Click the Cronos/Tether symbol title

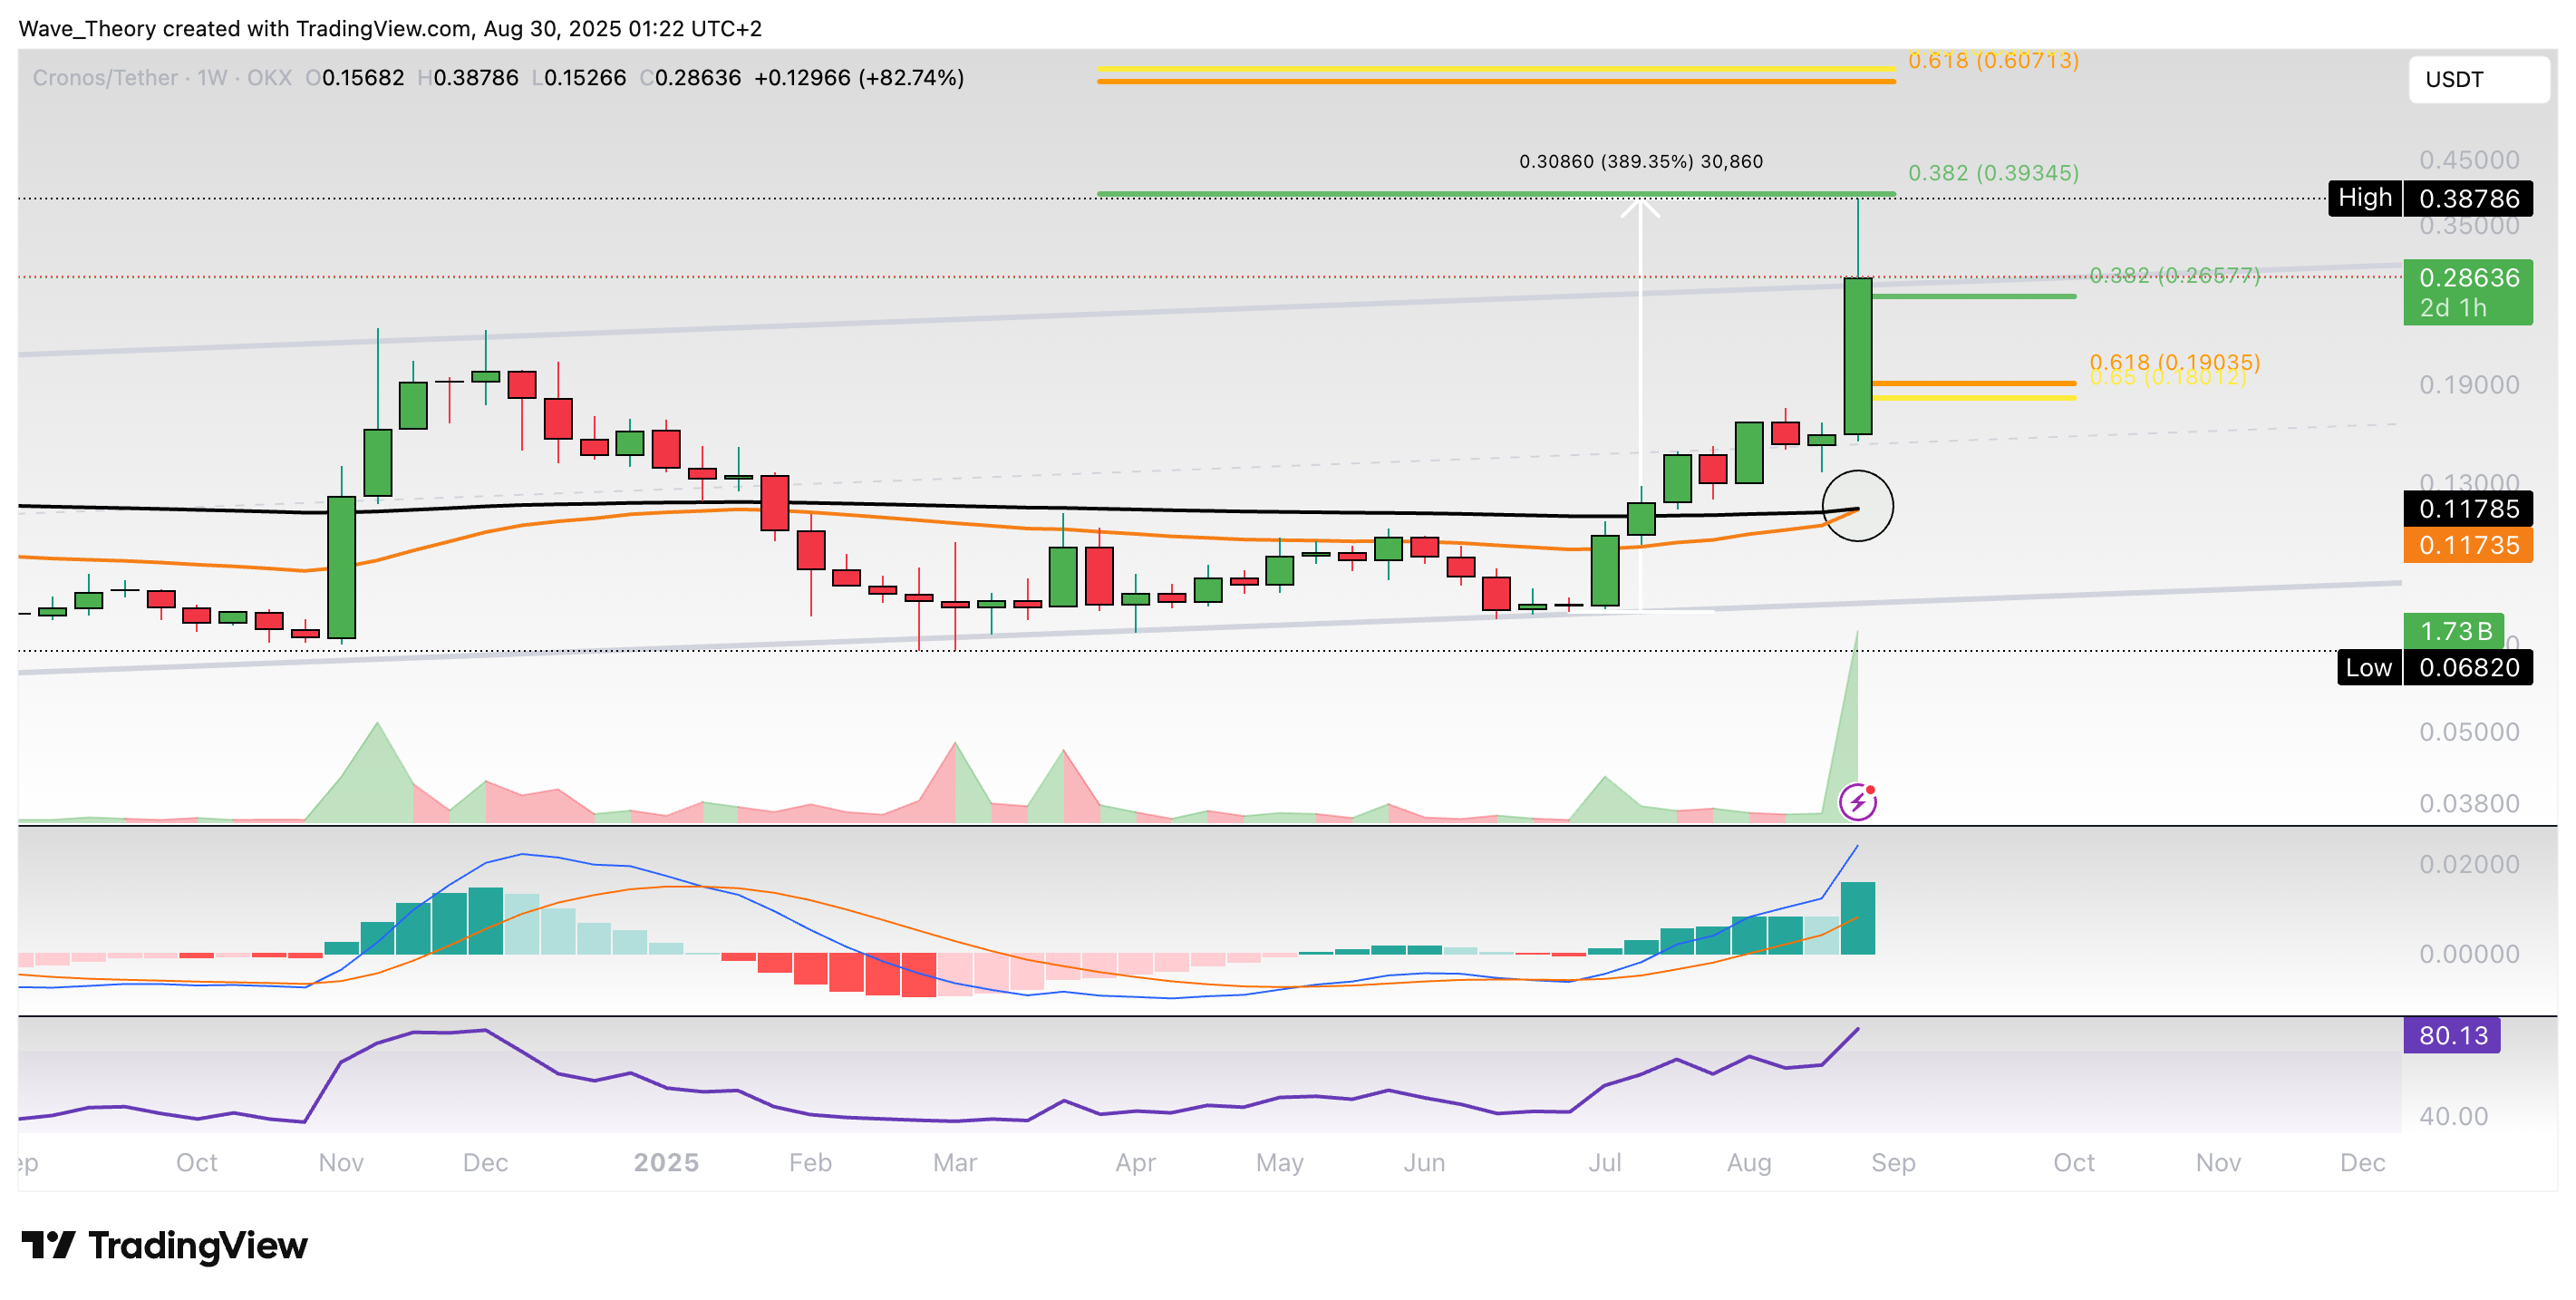click(x=105, y=78)
